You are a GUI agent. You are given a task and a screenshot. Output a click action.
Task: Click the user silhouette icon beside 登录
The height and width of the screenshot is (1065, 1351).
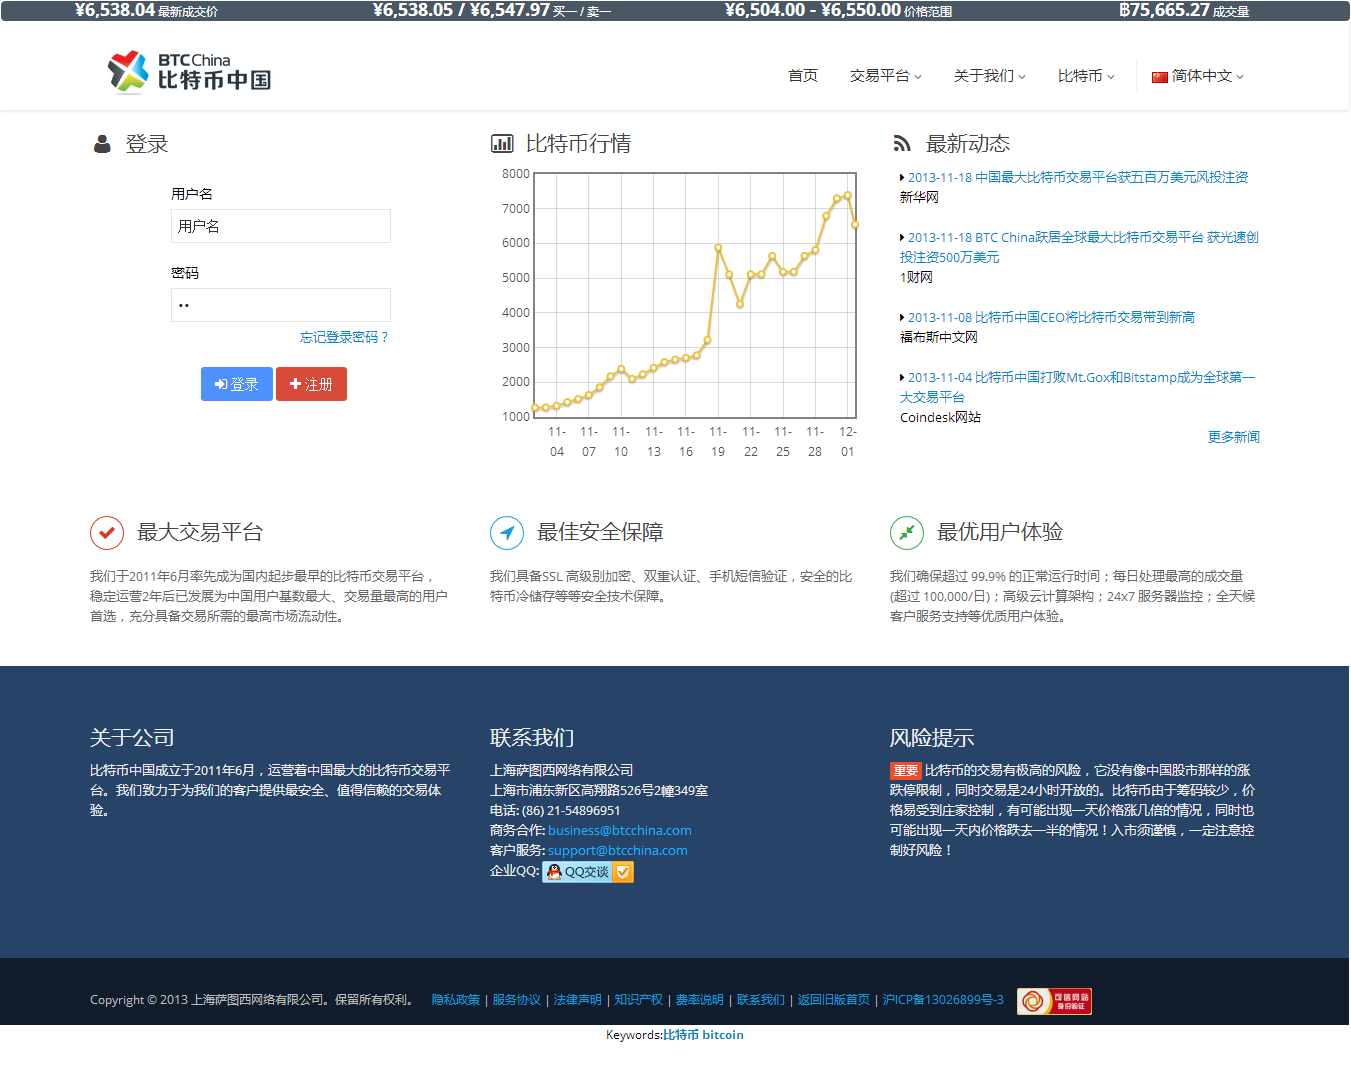102,143
